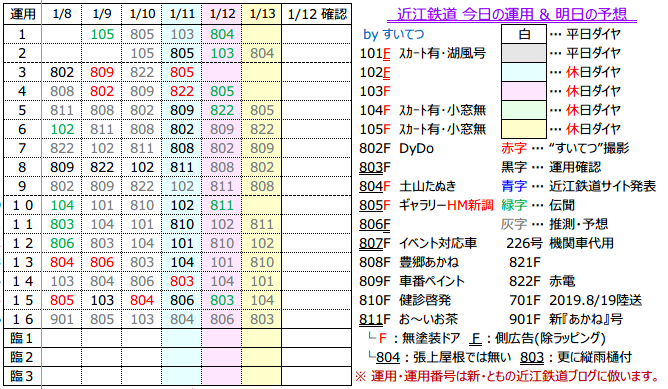Viewport: 668px width, 389px height.
Task: Click red 822 in row 4 under 1/11
Action: pos(182,91)
